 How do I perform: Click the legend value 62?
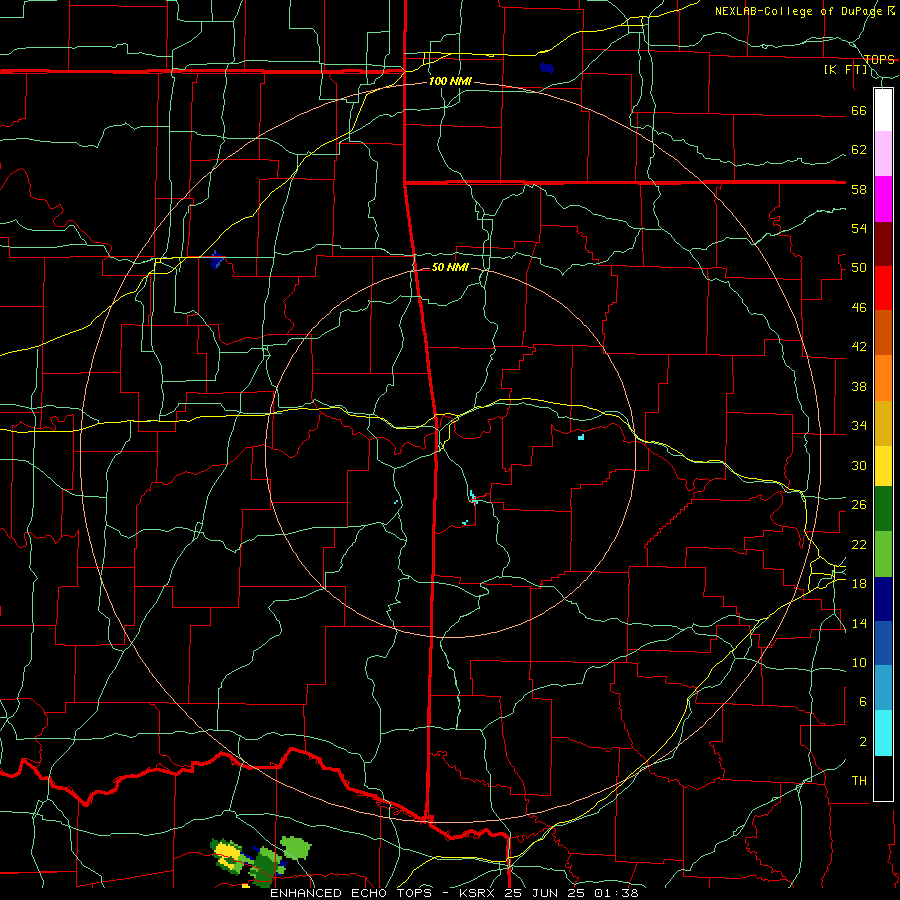click(859, 150)
